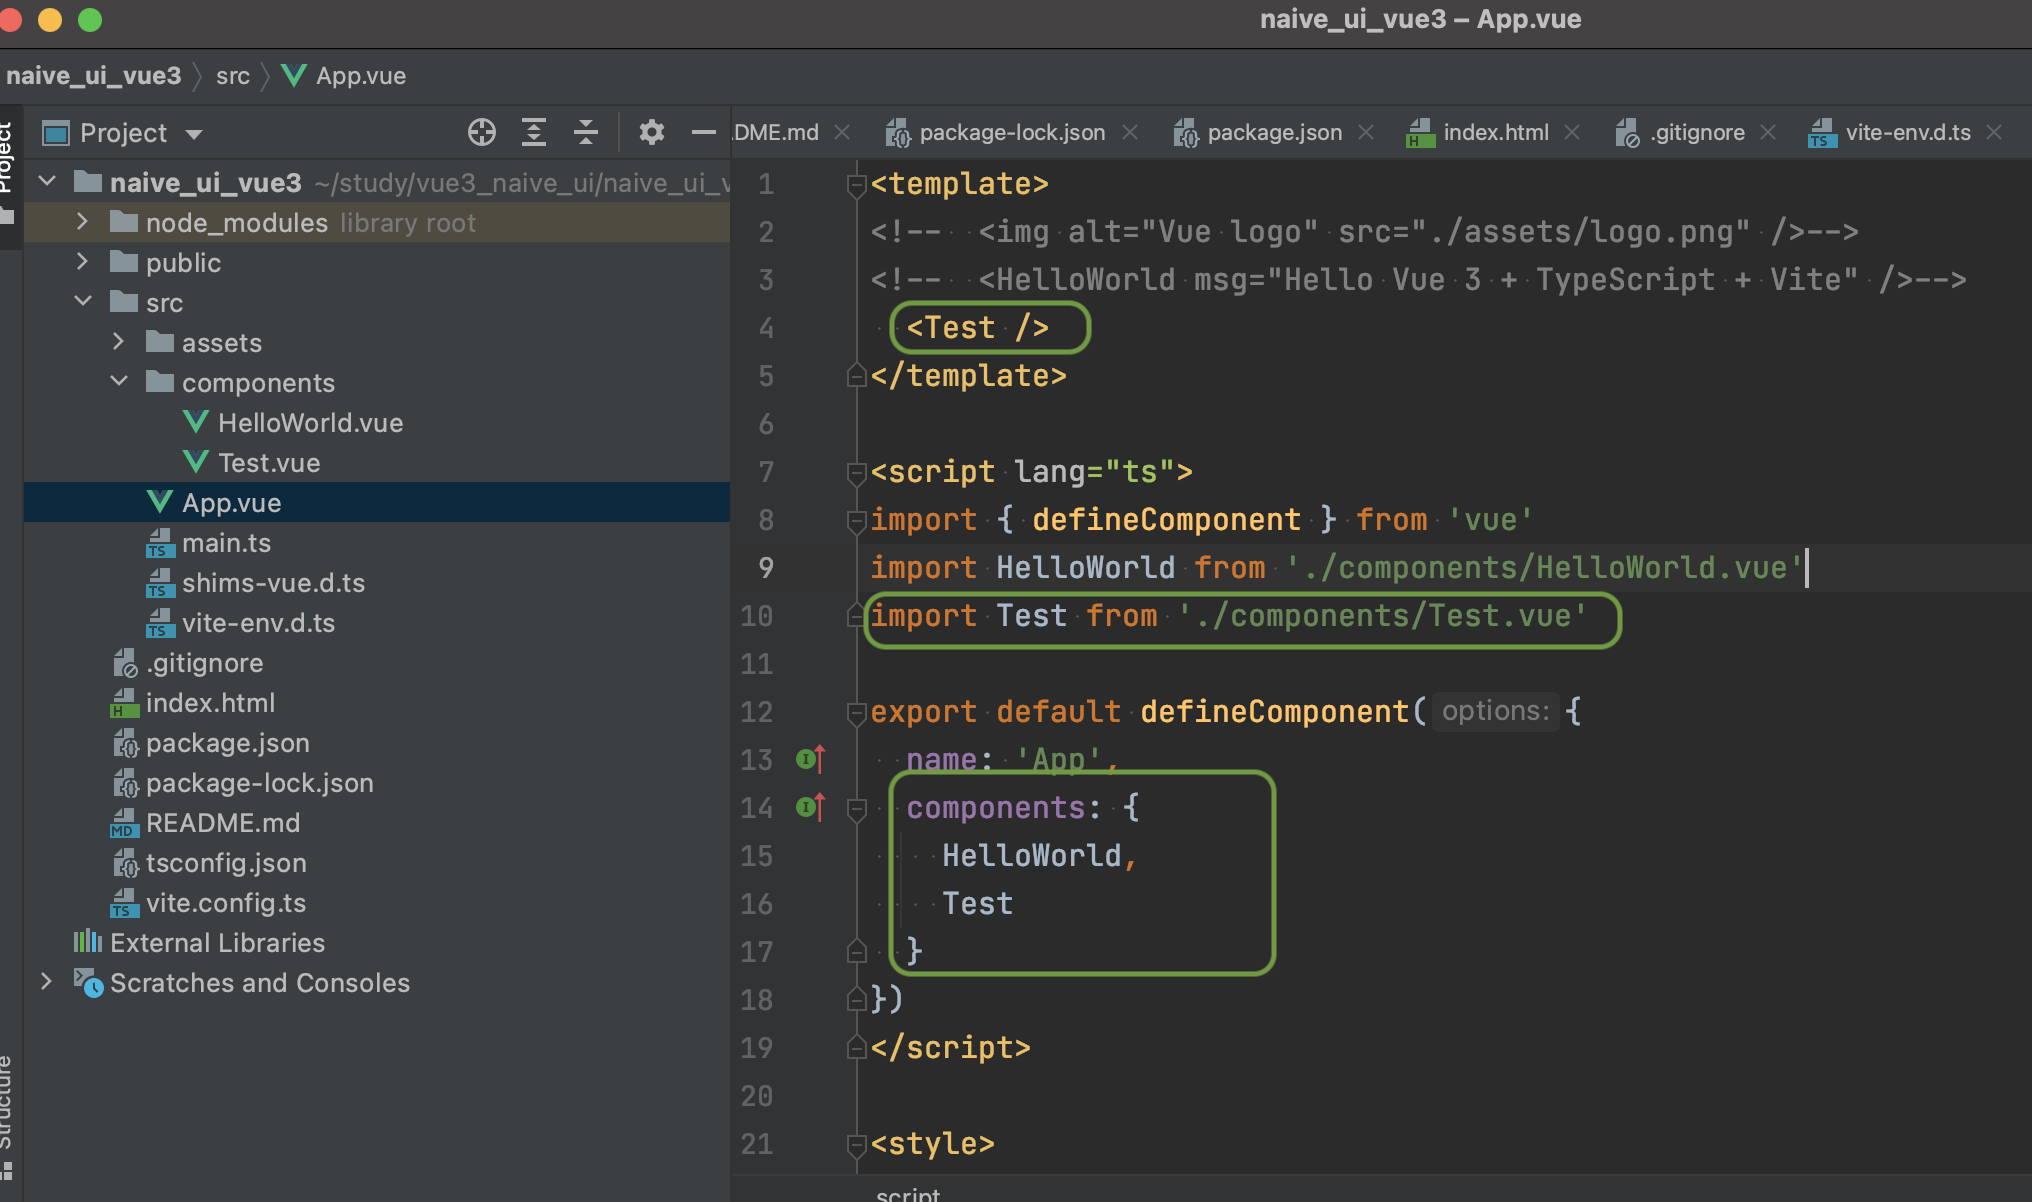Image resolution: width=2032 pixels, height=1202 pixels.
Task: Toggle code fold at template tag
Action: coord(856,184)
